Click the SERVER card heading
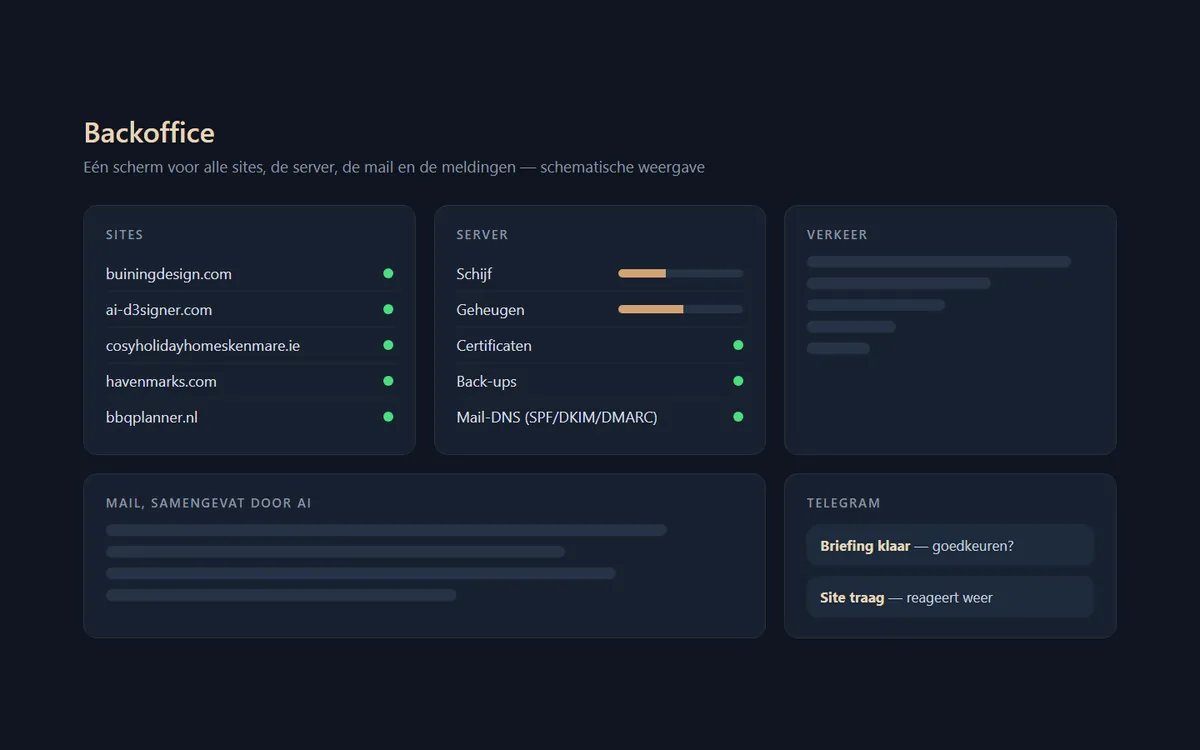Viewport: 1200px width, 750px height. [482, 235]
